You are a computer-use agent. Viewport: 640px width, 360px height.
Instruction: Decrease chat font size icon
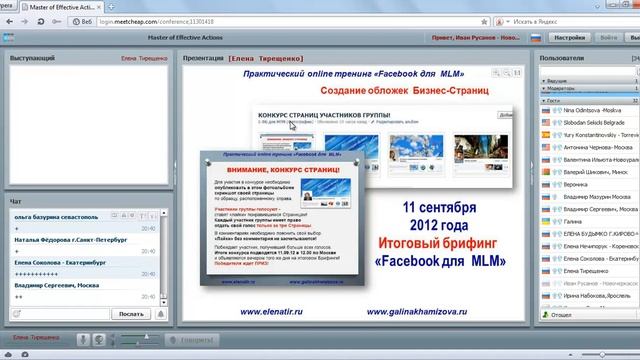[x=152, y=216]
